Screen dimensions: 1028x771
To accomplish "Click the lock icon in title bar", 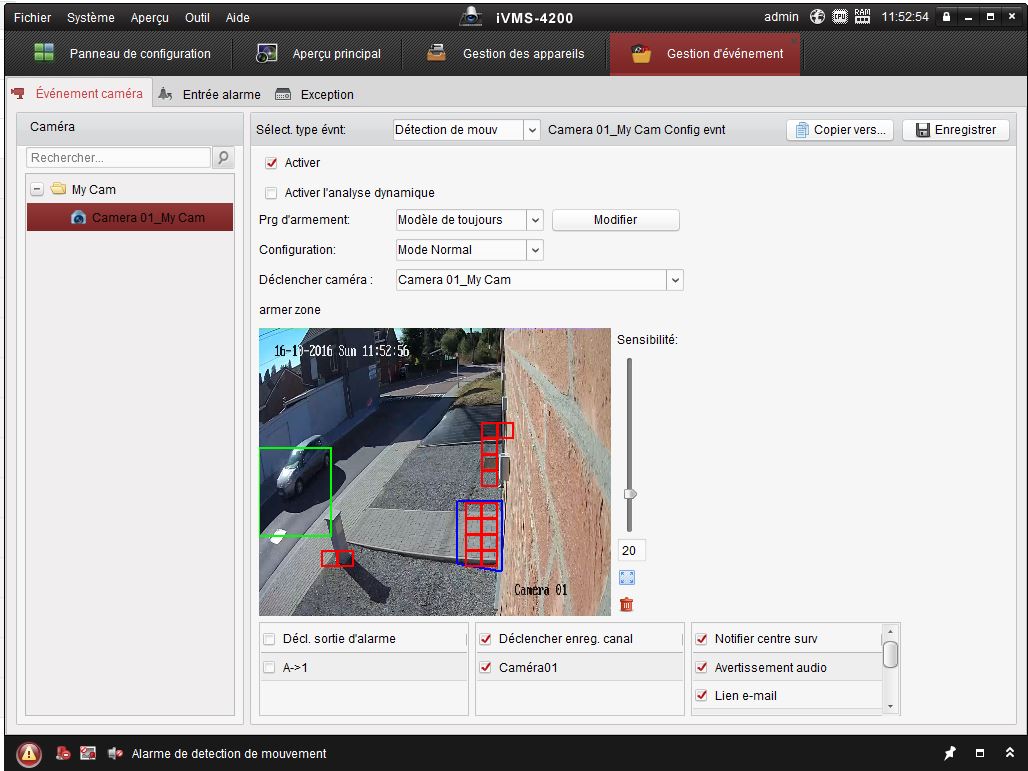I will 946,17.
